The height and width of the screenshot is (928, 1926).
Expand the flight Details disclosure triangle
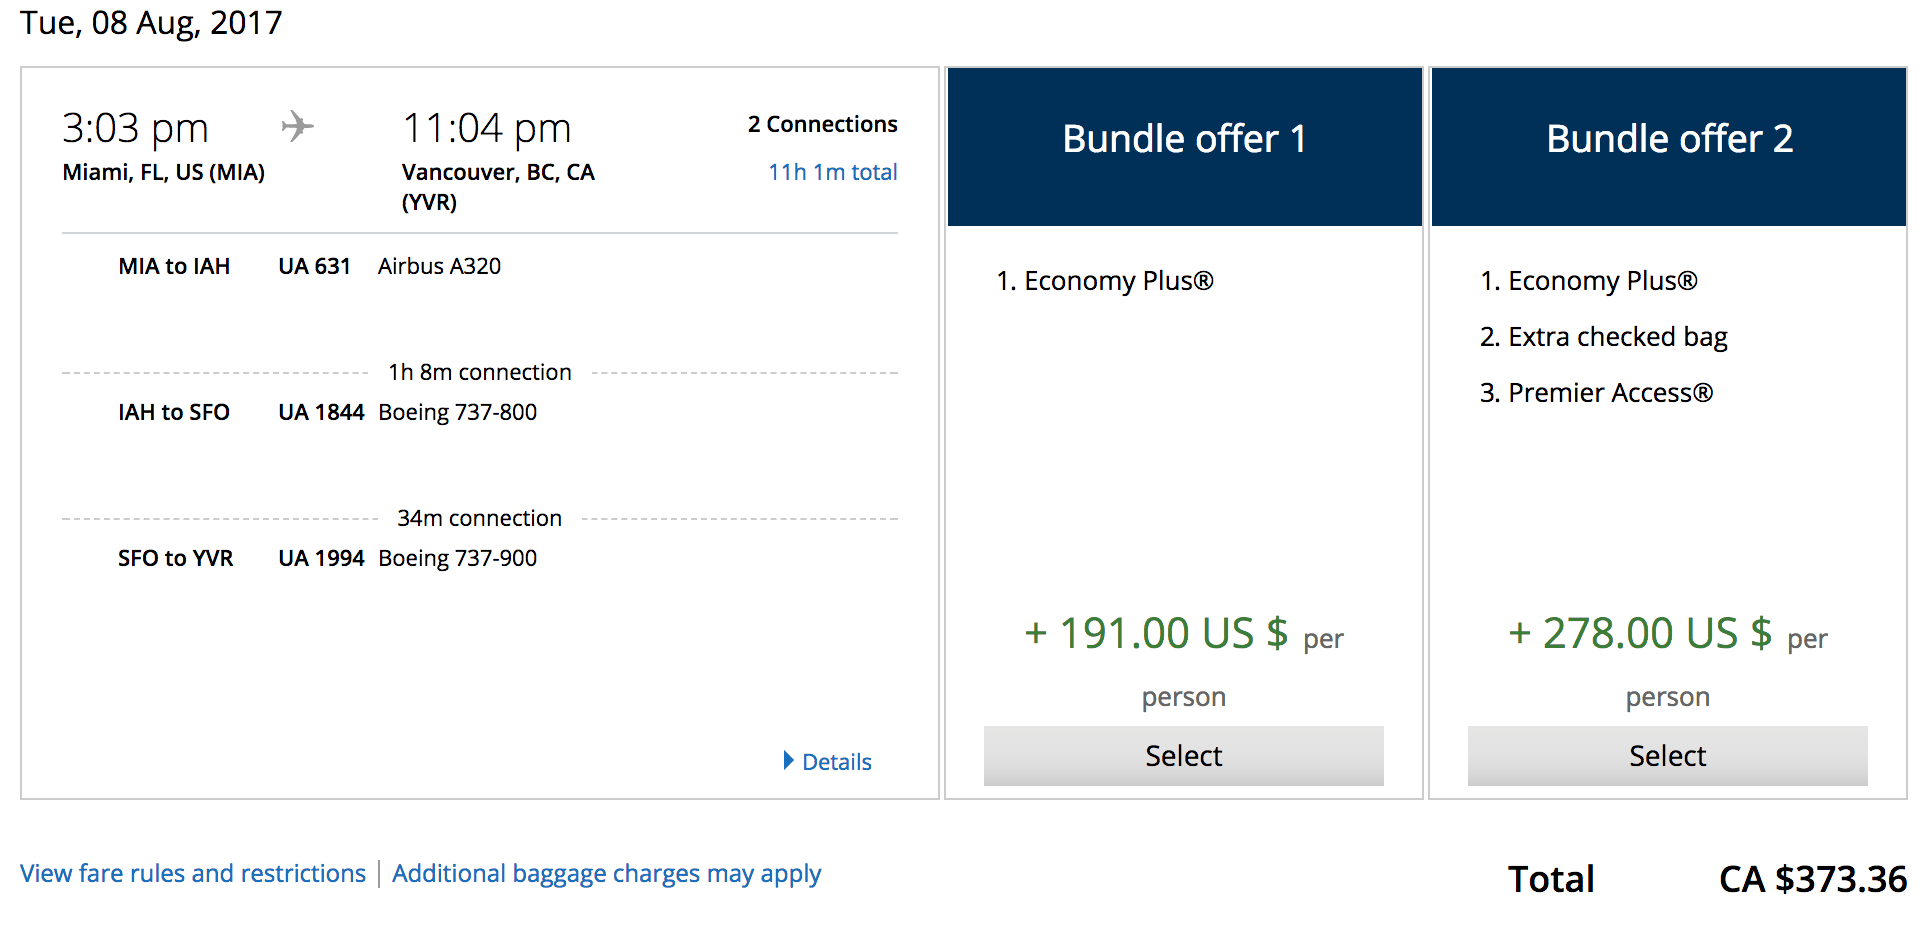[x=789, y=761]
